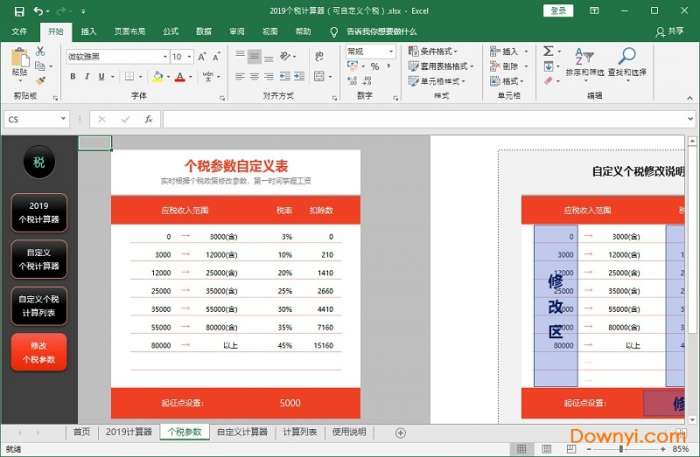The width and height of the screenshot is (700, 457).
Task: Click the Save icon in quick access toolbar
Action: pyautogui.click(x=19, y=11)
